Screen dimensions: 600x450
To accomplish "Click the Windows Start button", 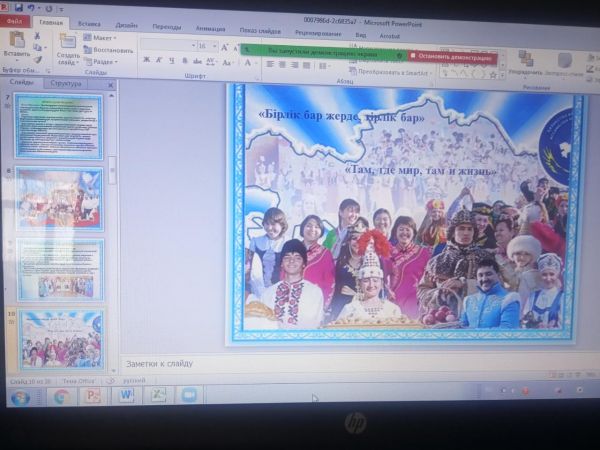I will pos(19,397).
